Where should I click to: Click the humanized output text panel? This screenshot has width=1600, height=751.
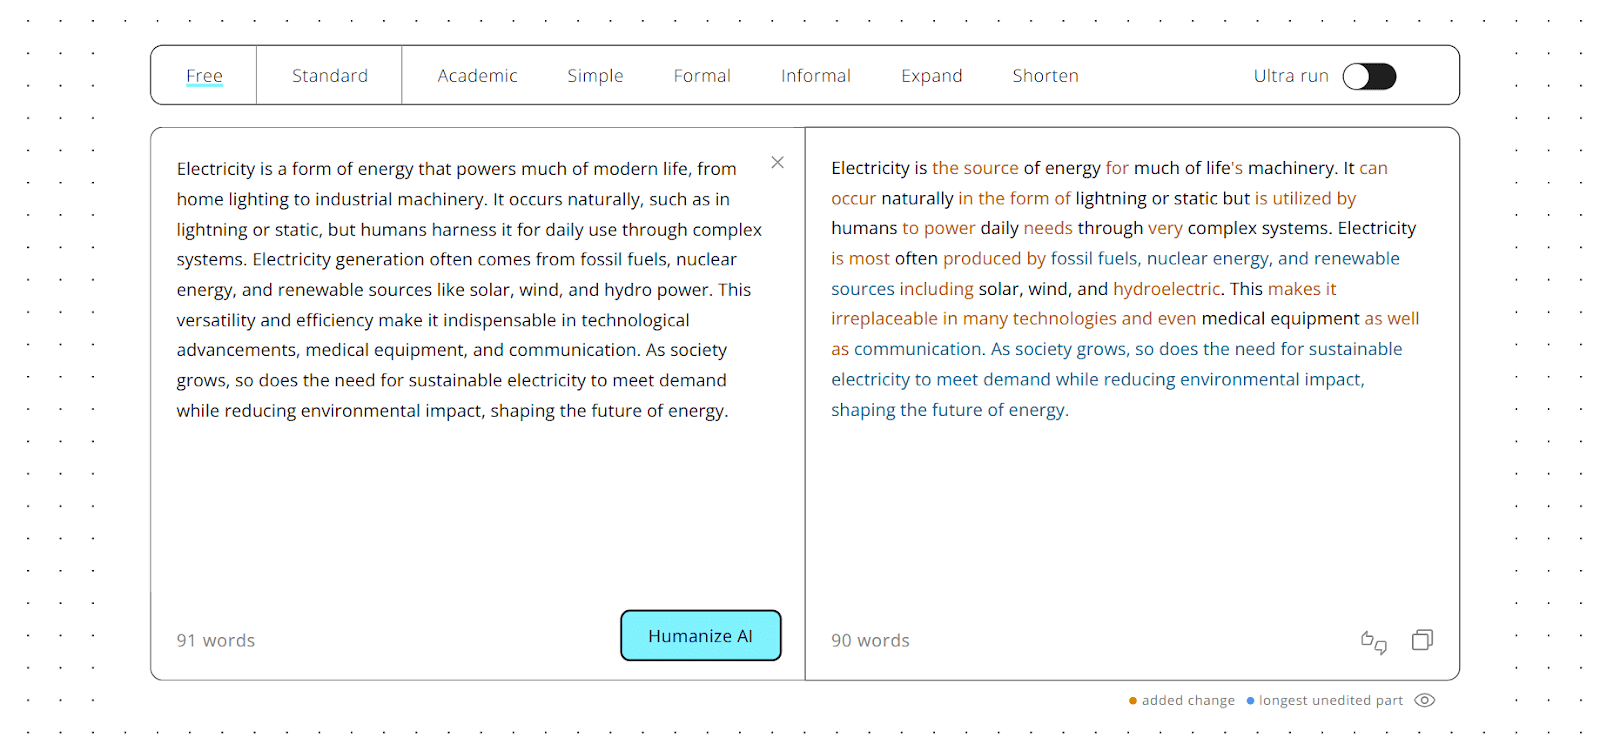coord(1132,380)
